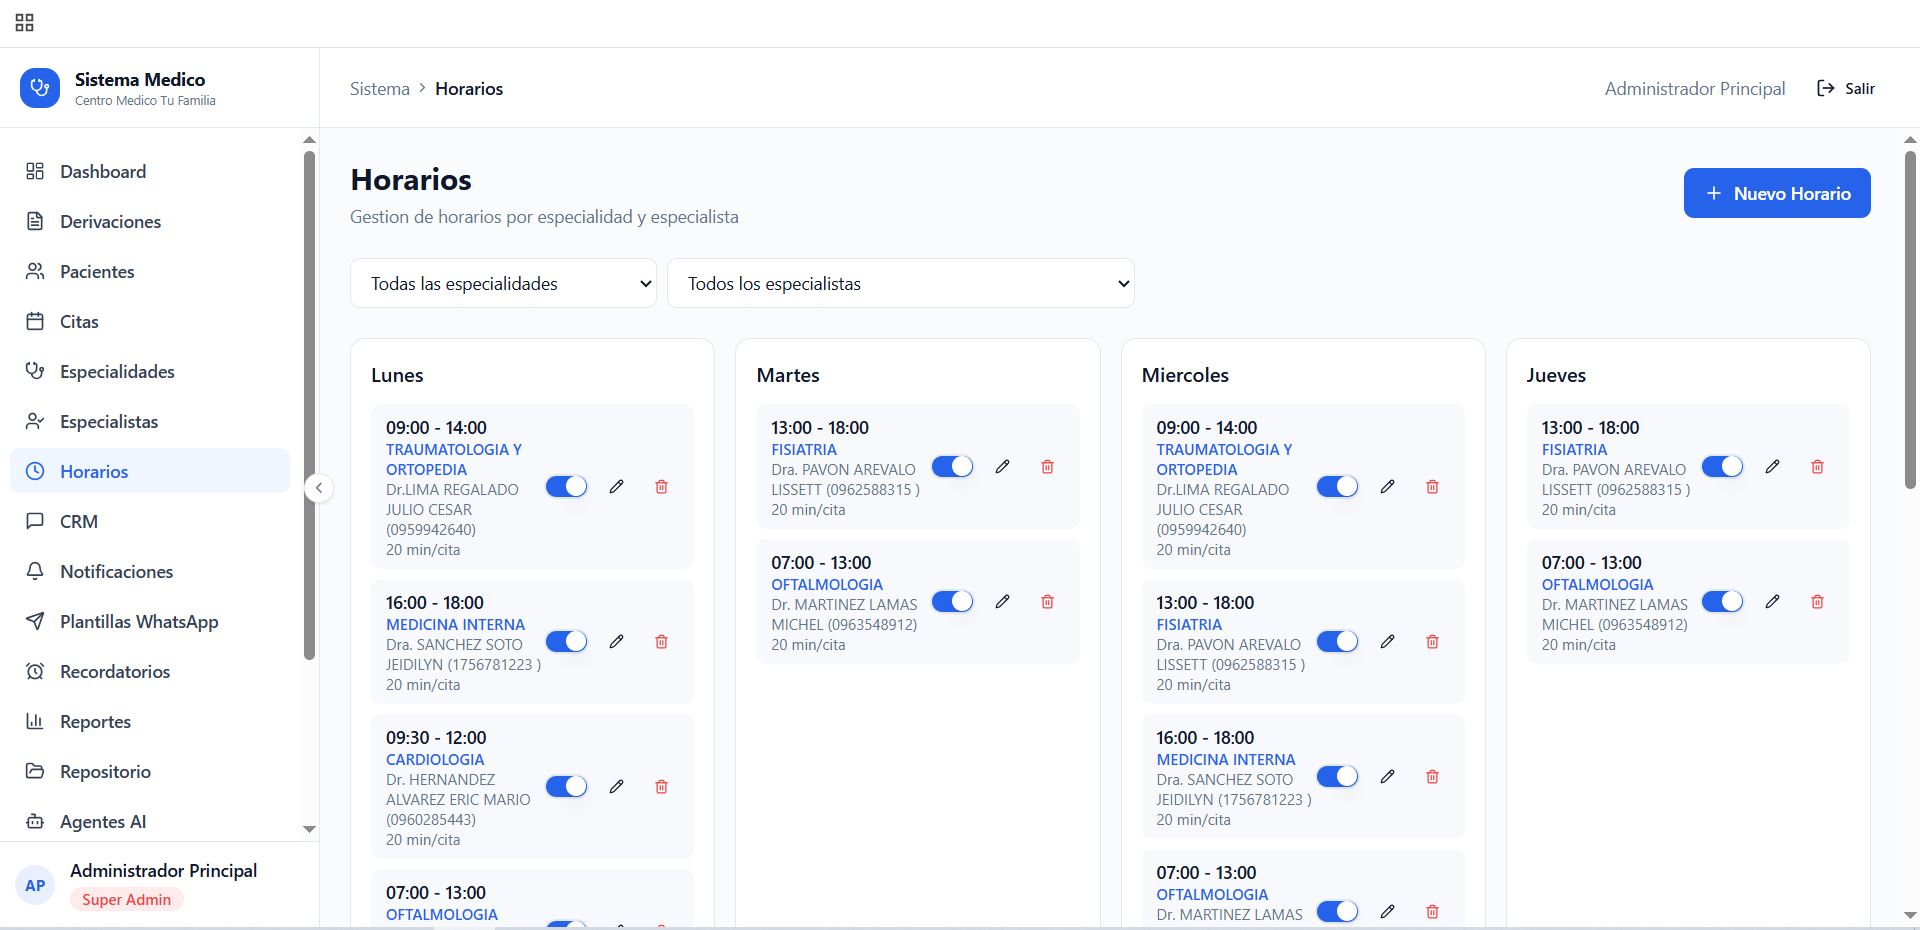Open the Todos los especialistas dropdown
1920x930 pixels.
900,284
